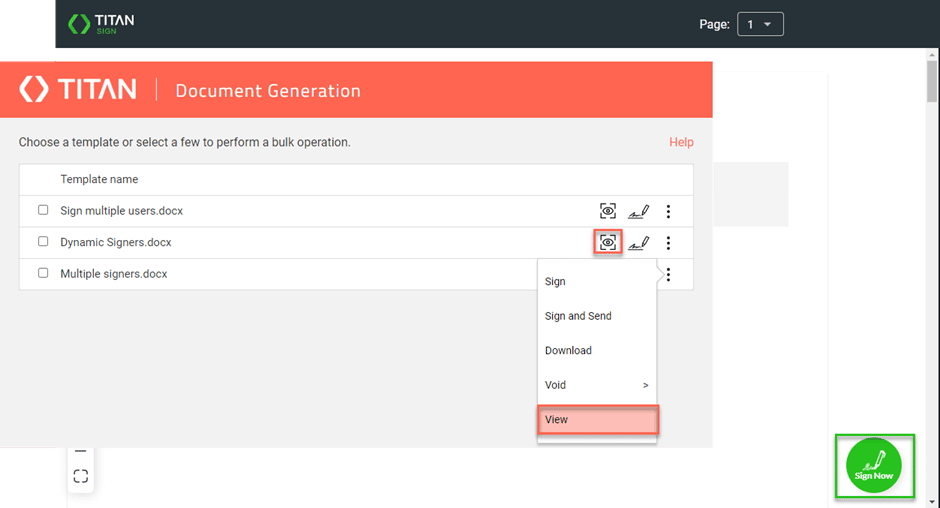The width and height of the screenshot is (940, 508).
Task: Tick the Multiple signers.docx checkbox
Action: click(43, 273)
